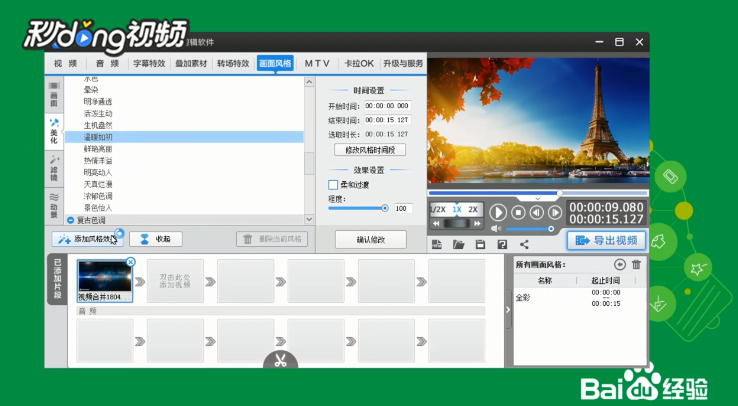
Task: Click style list scroll down arrow
Action: click(309, 219)
